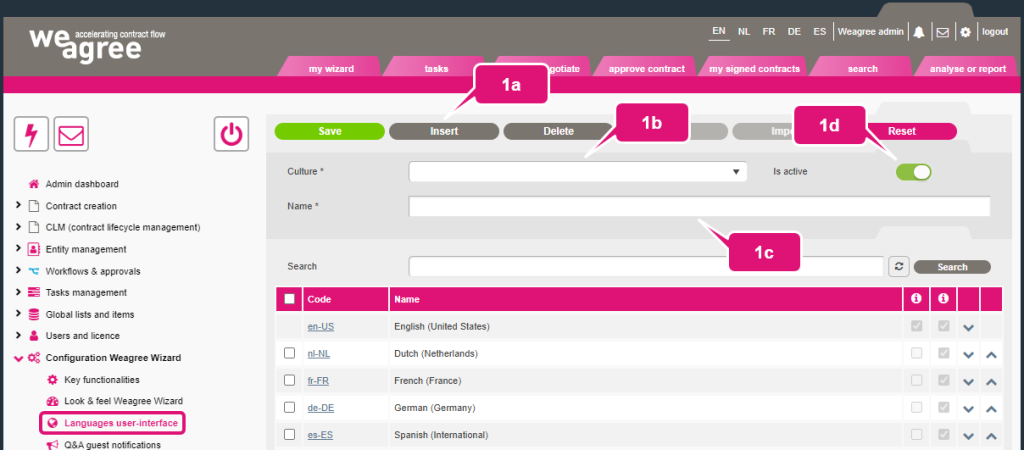Expand Global lists and items node
The image size is (1024, 450).
[x=18, y=314]
